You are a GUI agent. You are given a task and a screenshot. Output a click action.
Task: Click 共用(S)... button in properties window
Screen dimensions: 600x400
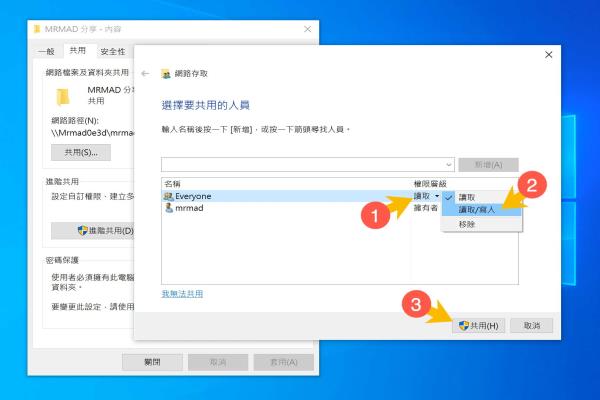click(81, 152)
